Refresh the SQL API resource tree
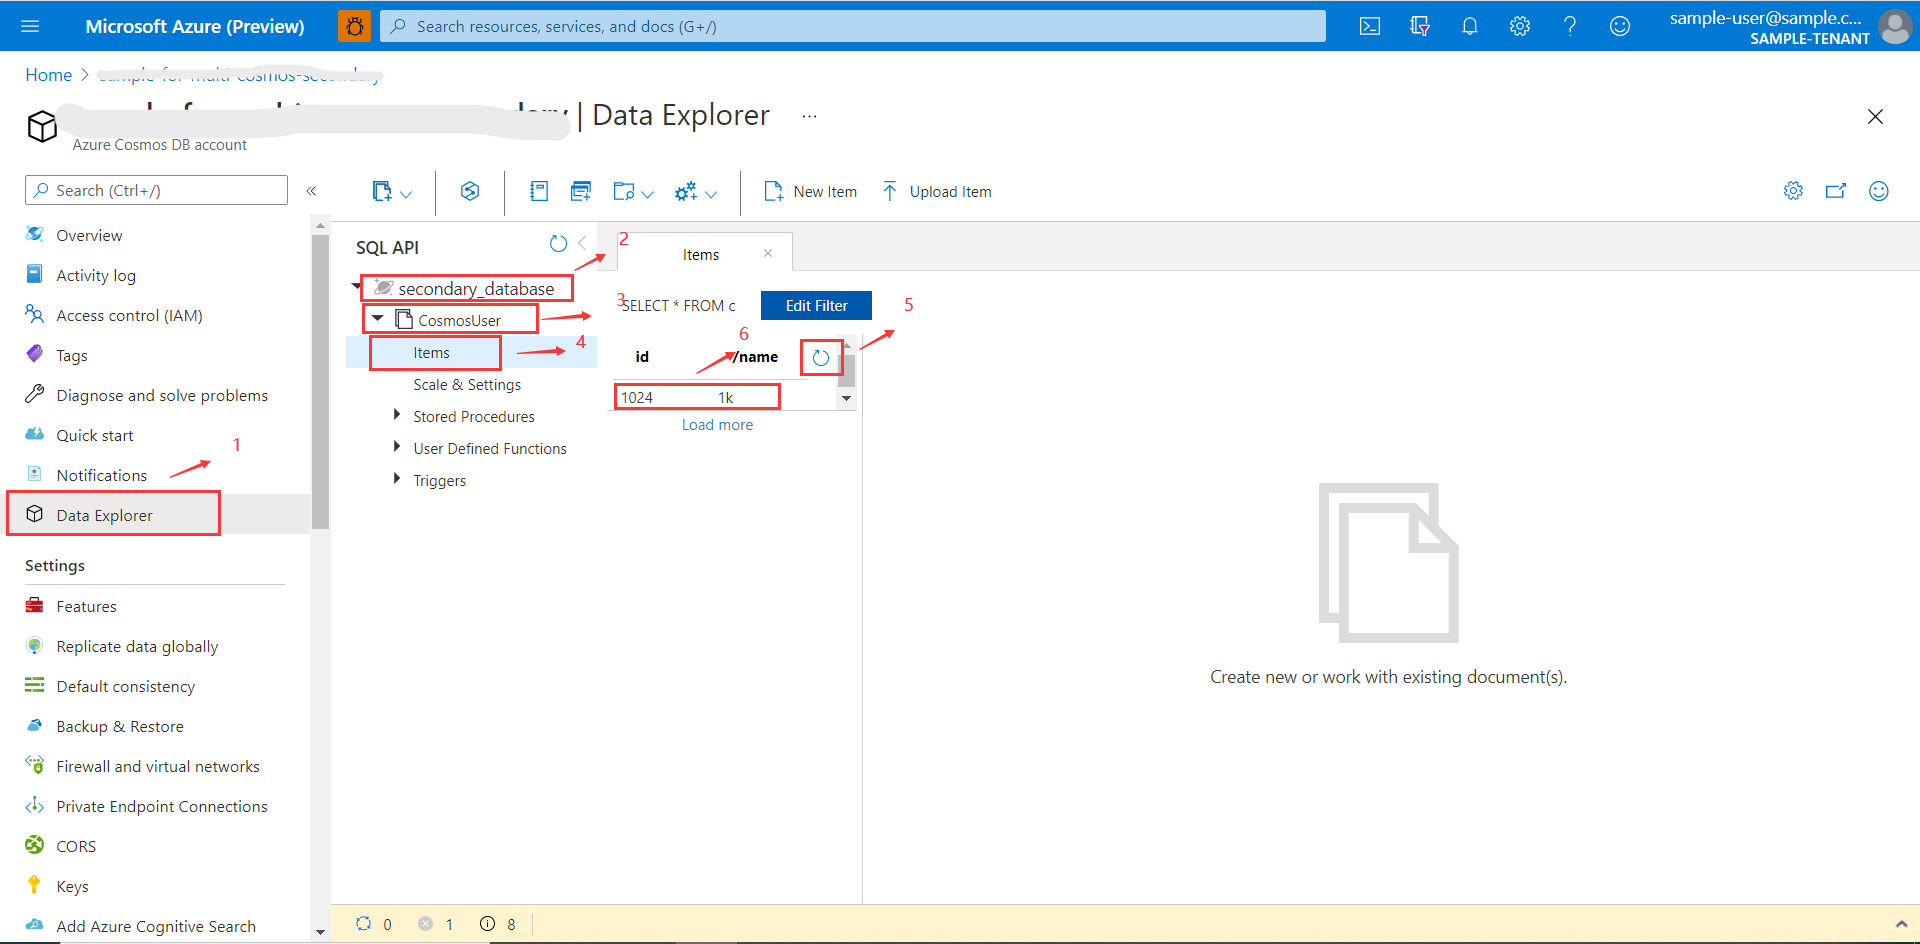Viewport: 1920px width, 944px height. (x=558, y=243)
